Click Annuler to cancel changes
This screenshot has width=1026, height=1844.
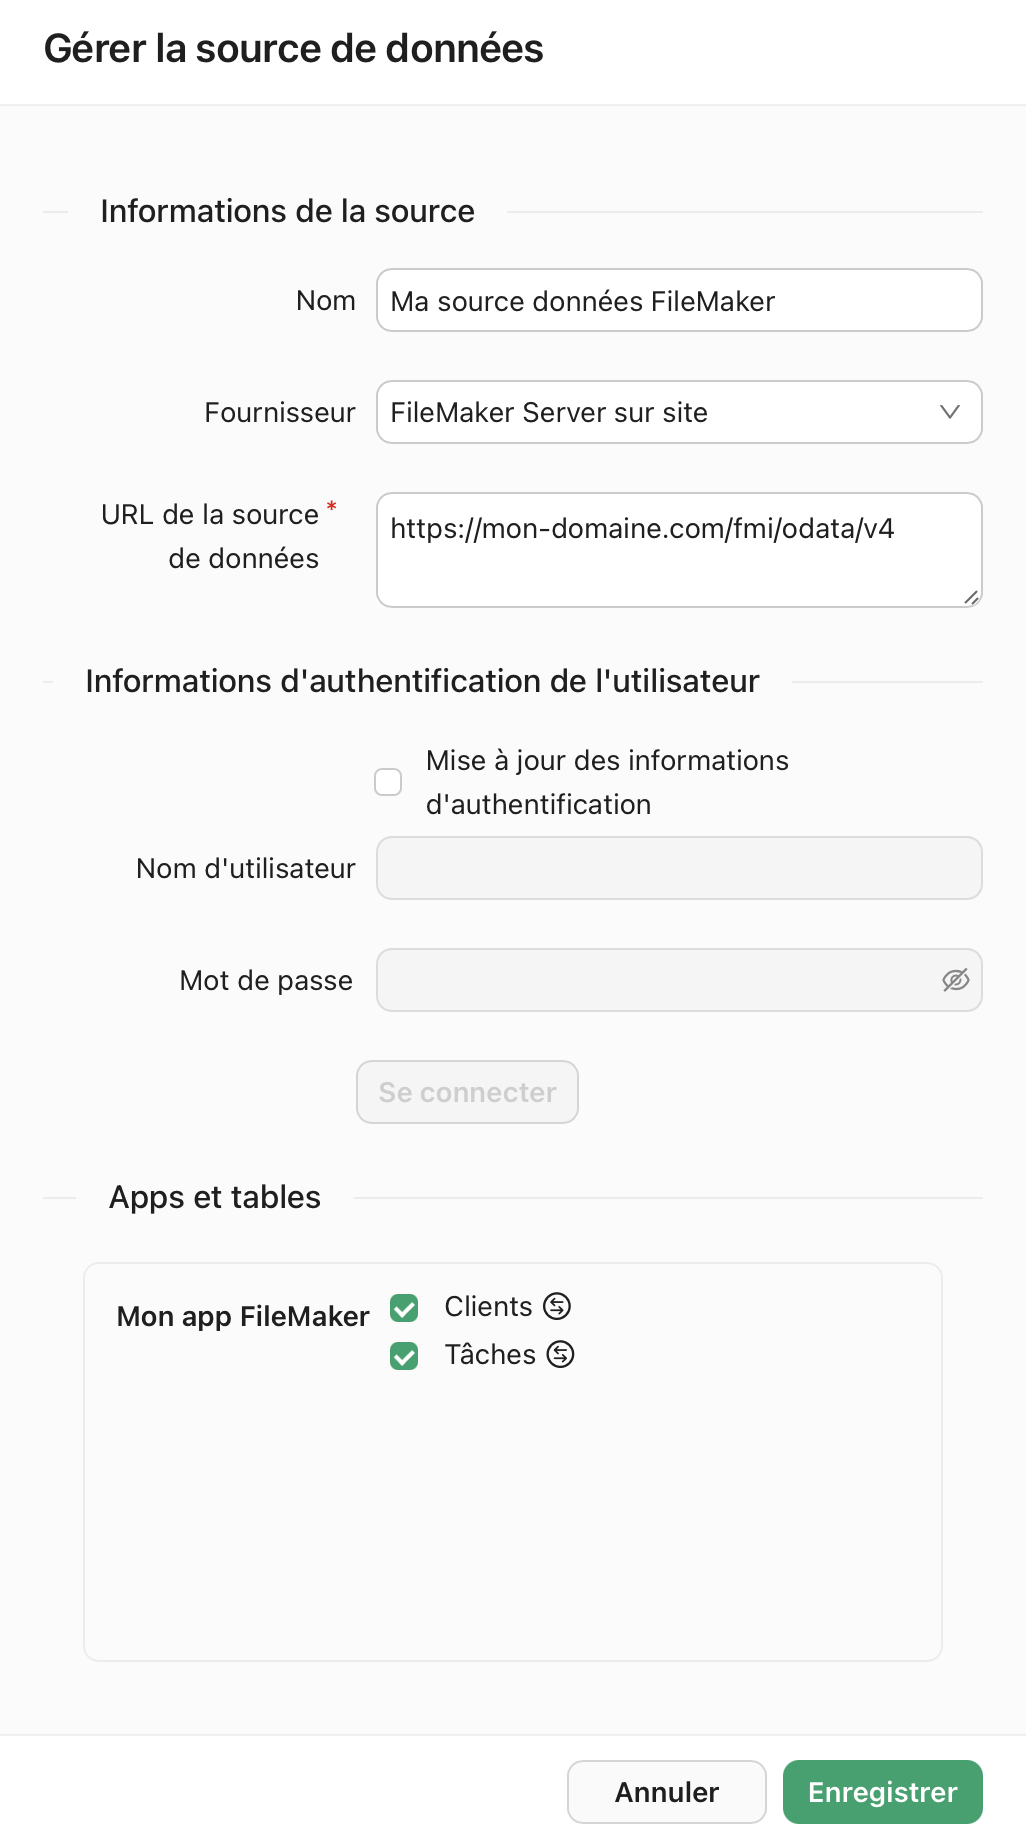click(666, 1792)
